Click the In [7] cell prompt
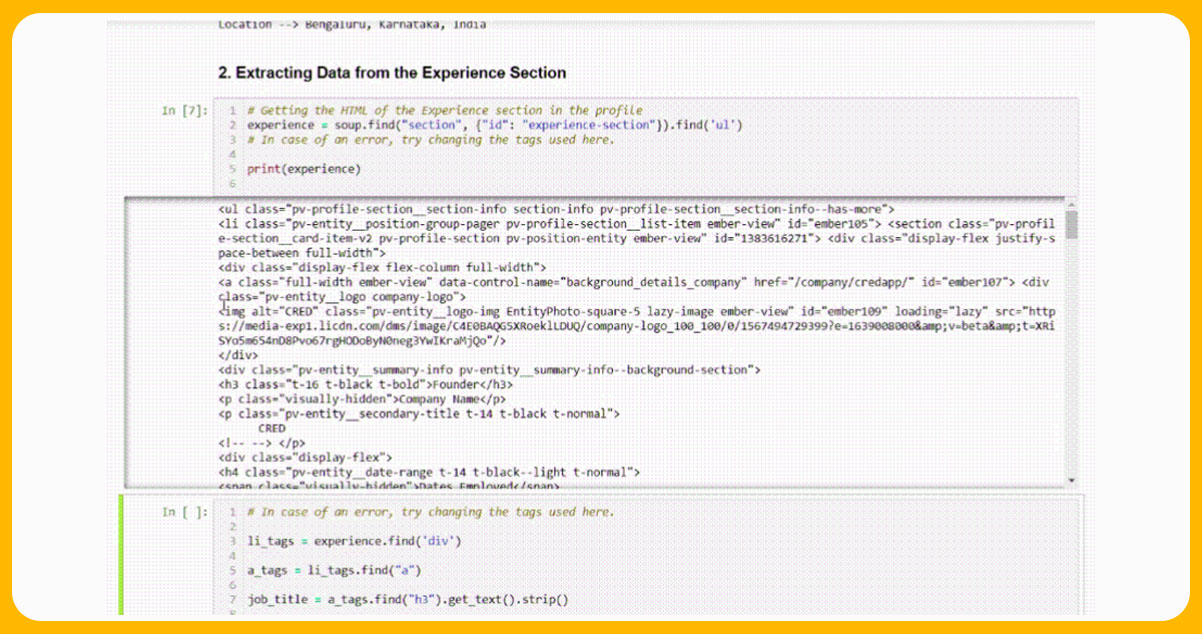The height and width of the screenshot is (634, 1202). [185, 111]
